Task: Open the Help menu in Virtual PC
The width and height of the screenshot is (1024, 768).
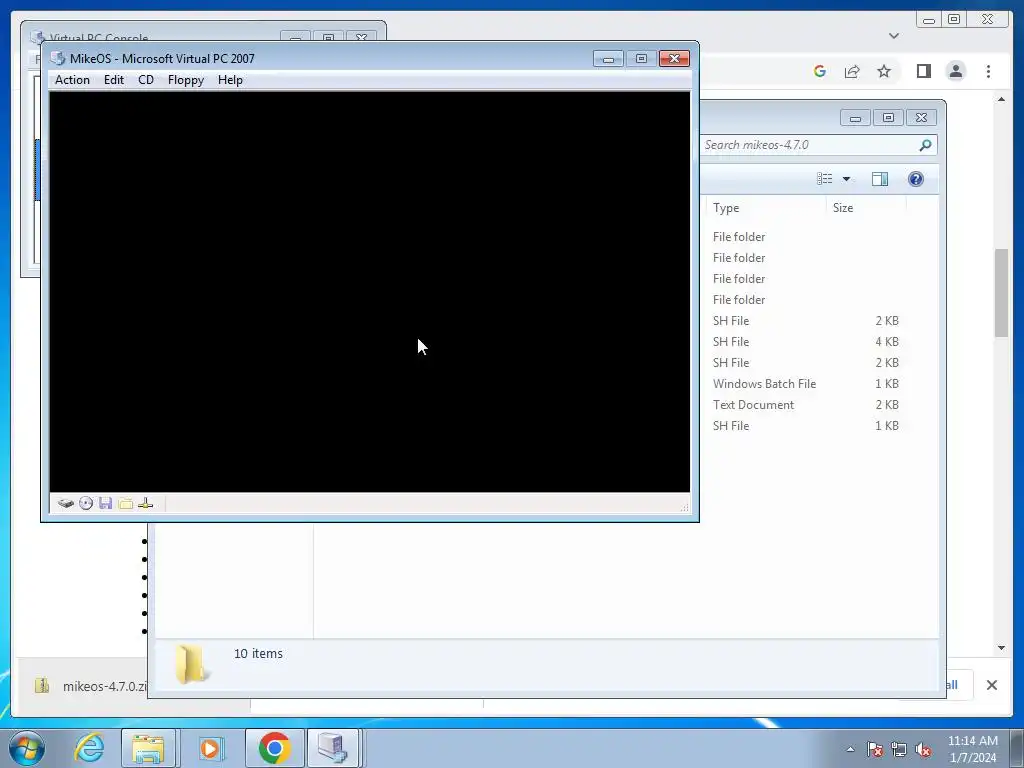Action: [230, 80]
